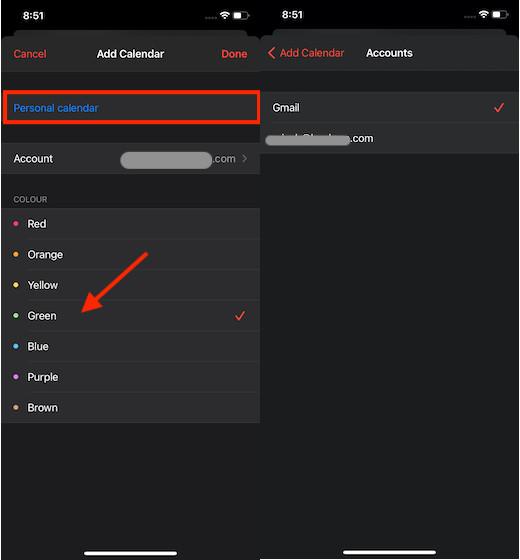Select the Purple colour dot
Screen dimensions: 520x560
click(x=16, y=377)
